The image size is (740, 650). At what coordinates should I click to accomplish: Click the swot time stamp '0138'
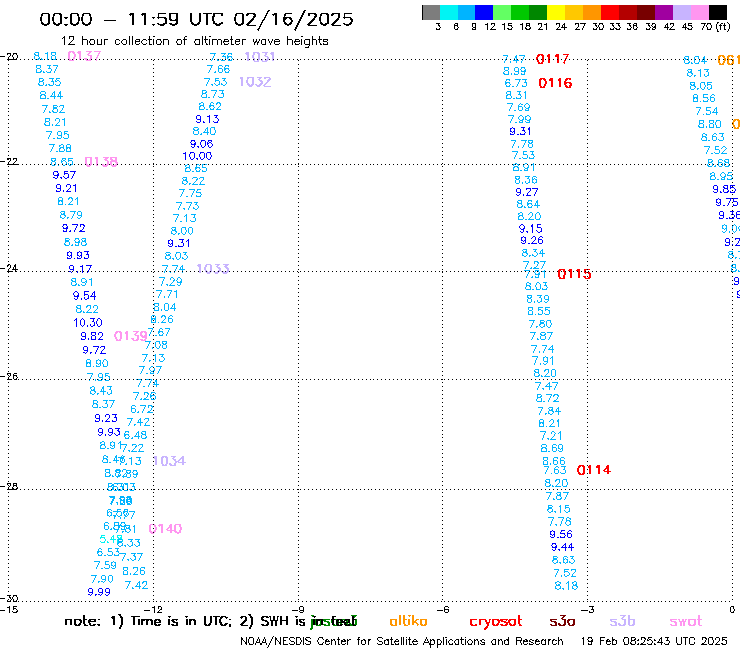(101, 162)
